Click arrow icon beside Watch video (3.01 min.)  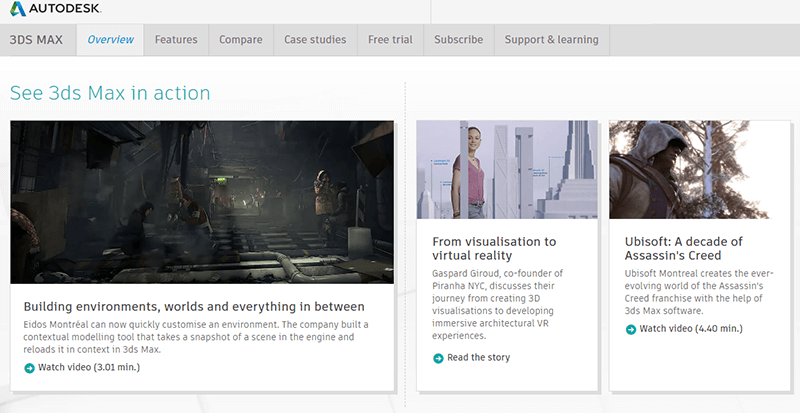coord(30,368)
